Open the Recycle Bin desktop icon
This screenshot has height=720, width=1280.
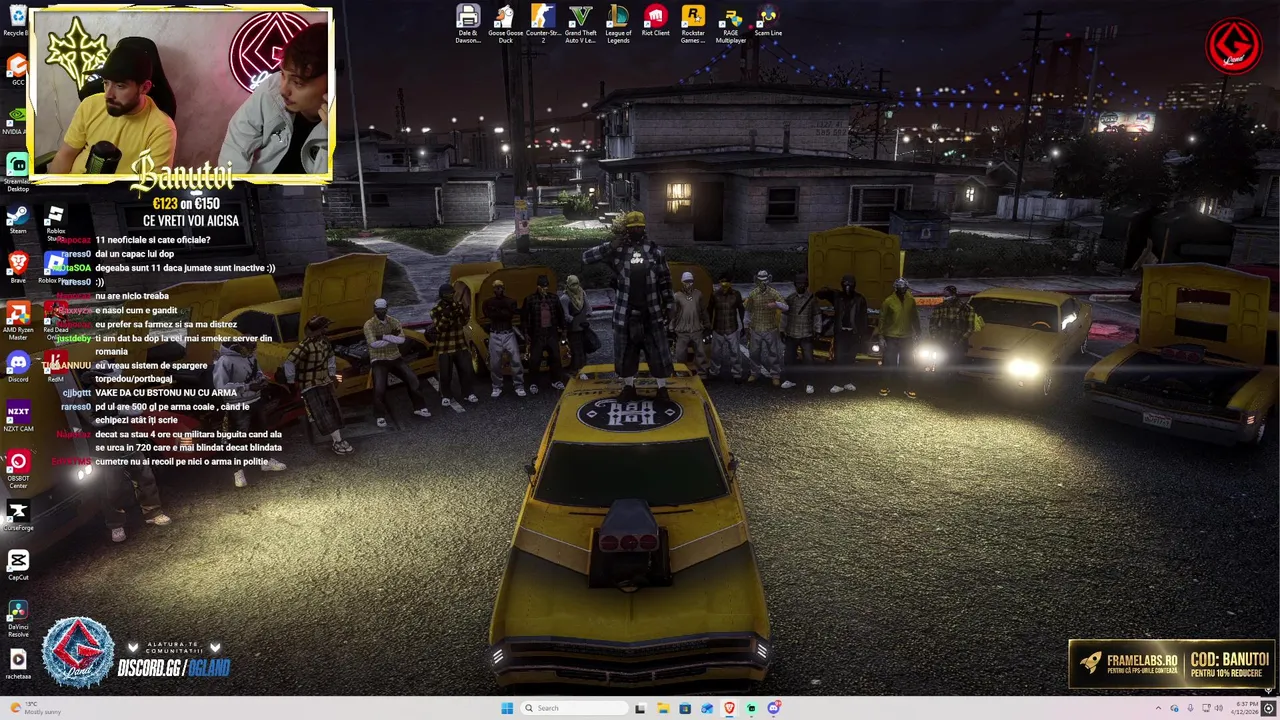17,20
